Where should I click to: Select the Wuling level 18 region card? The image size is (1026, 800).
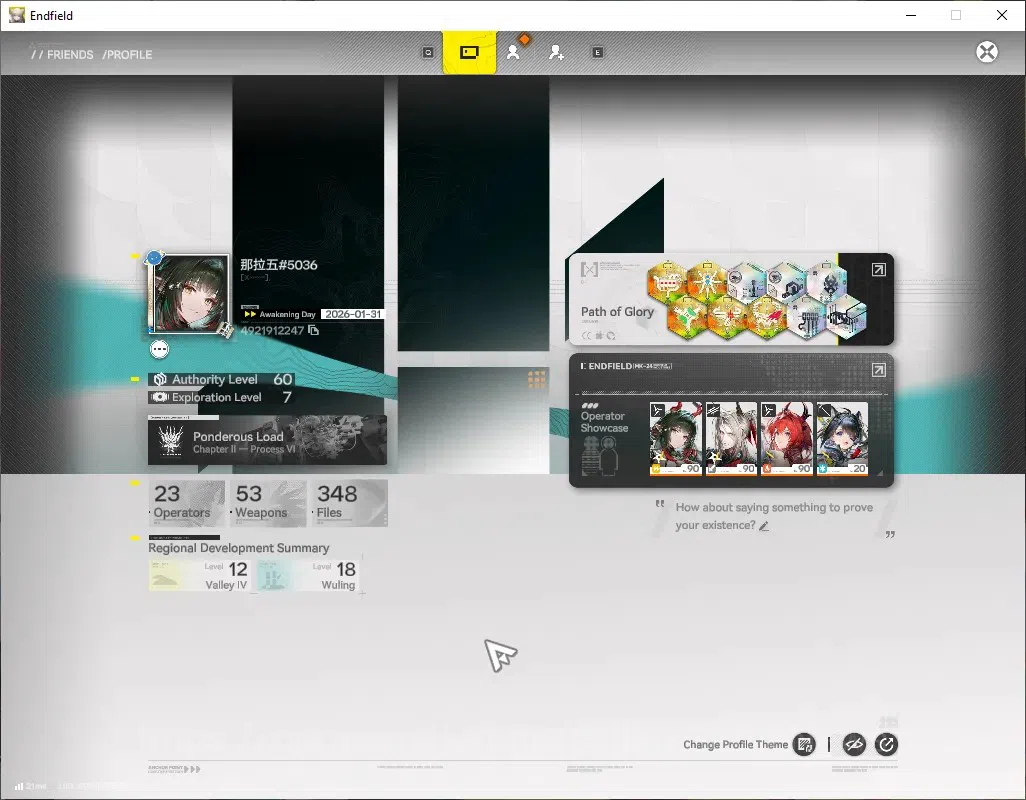308,576
